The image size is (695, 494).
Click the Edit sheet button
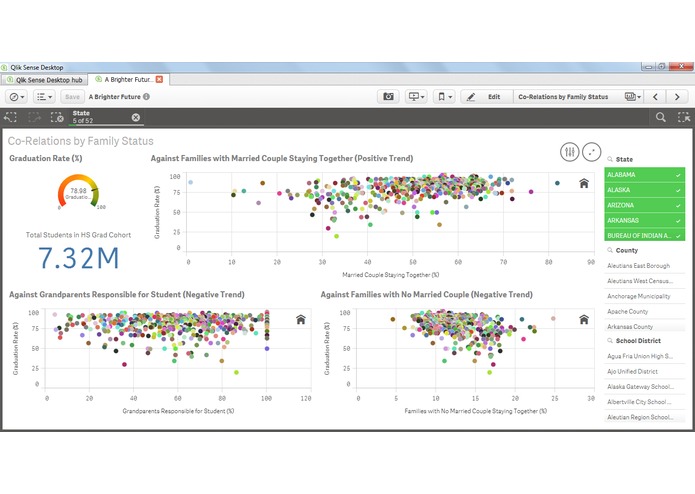pyautogui.click(x=487, y=97)
